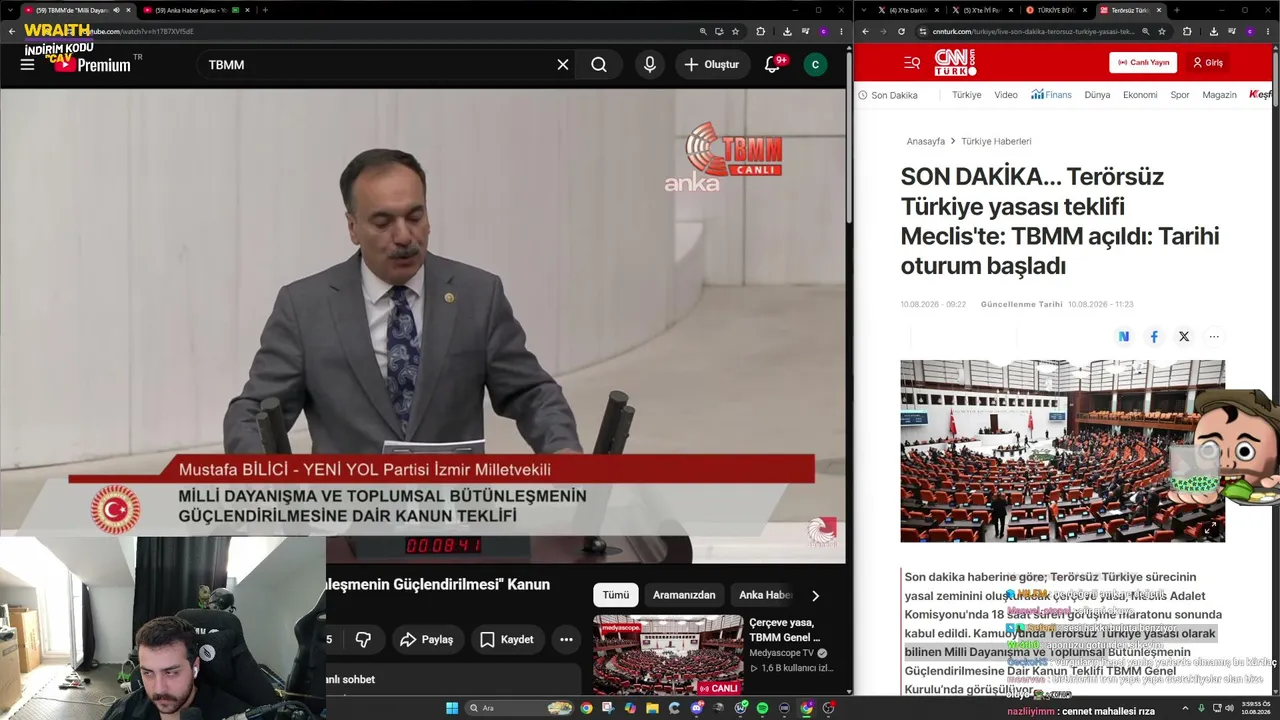Select the Aramanızdan filter chip
Viewport: 1280px width, 720px height.
click(684, 595)
